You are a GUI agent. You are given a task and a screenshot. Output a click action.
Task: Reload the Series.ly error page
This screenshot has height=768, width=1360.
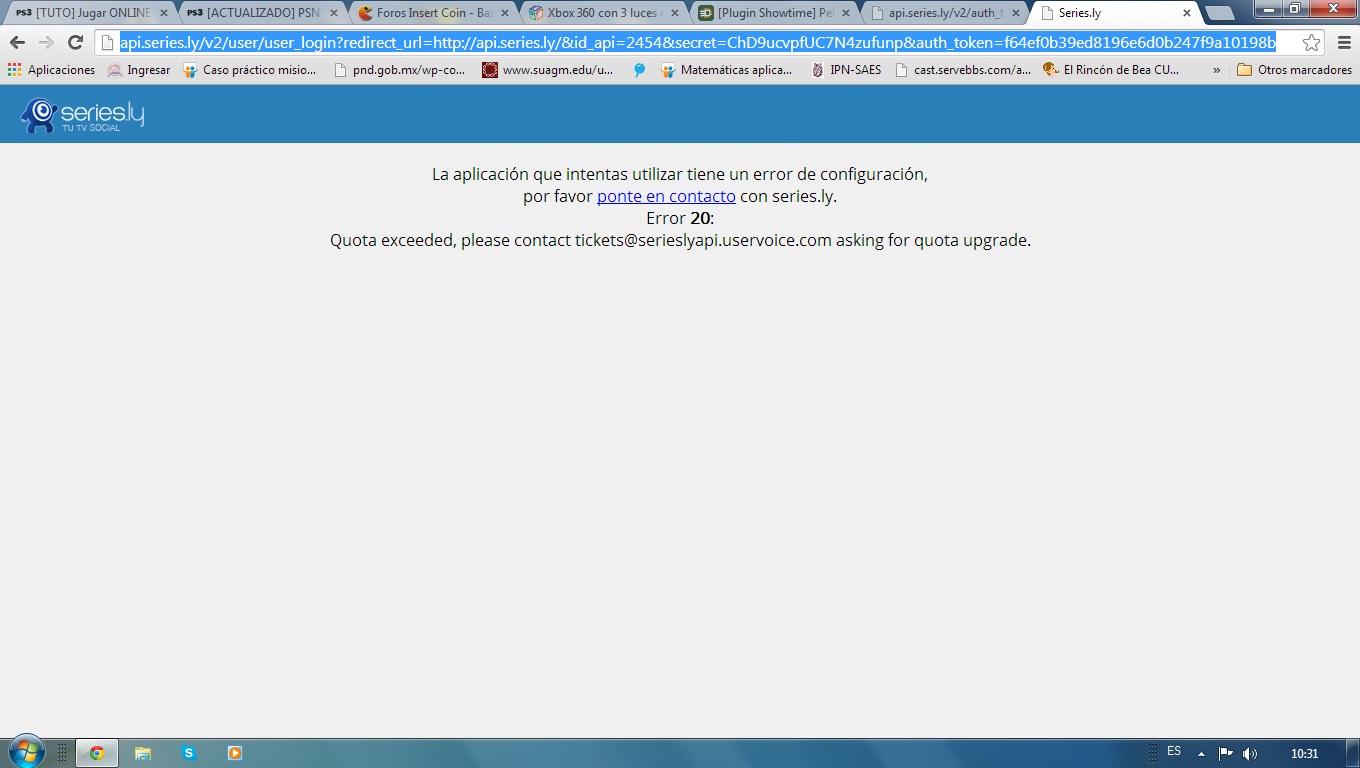[75, 42]
